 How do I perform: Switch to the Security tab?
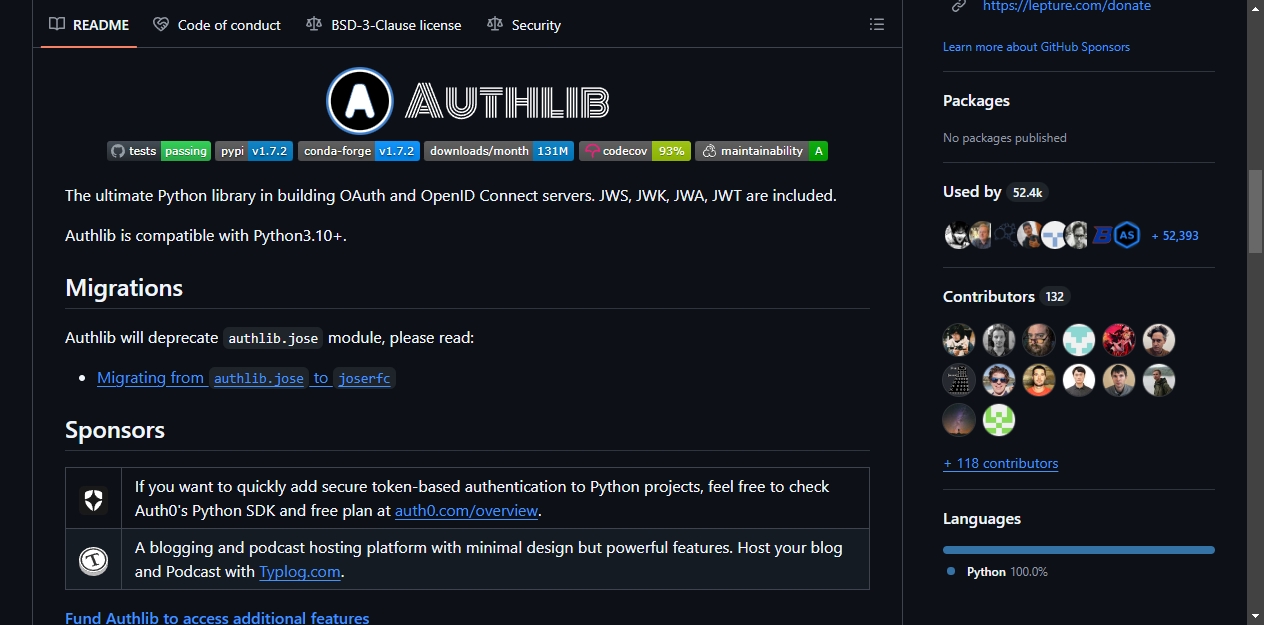click(524, 25)
